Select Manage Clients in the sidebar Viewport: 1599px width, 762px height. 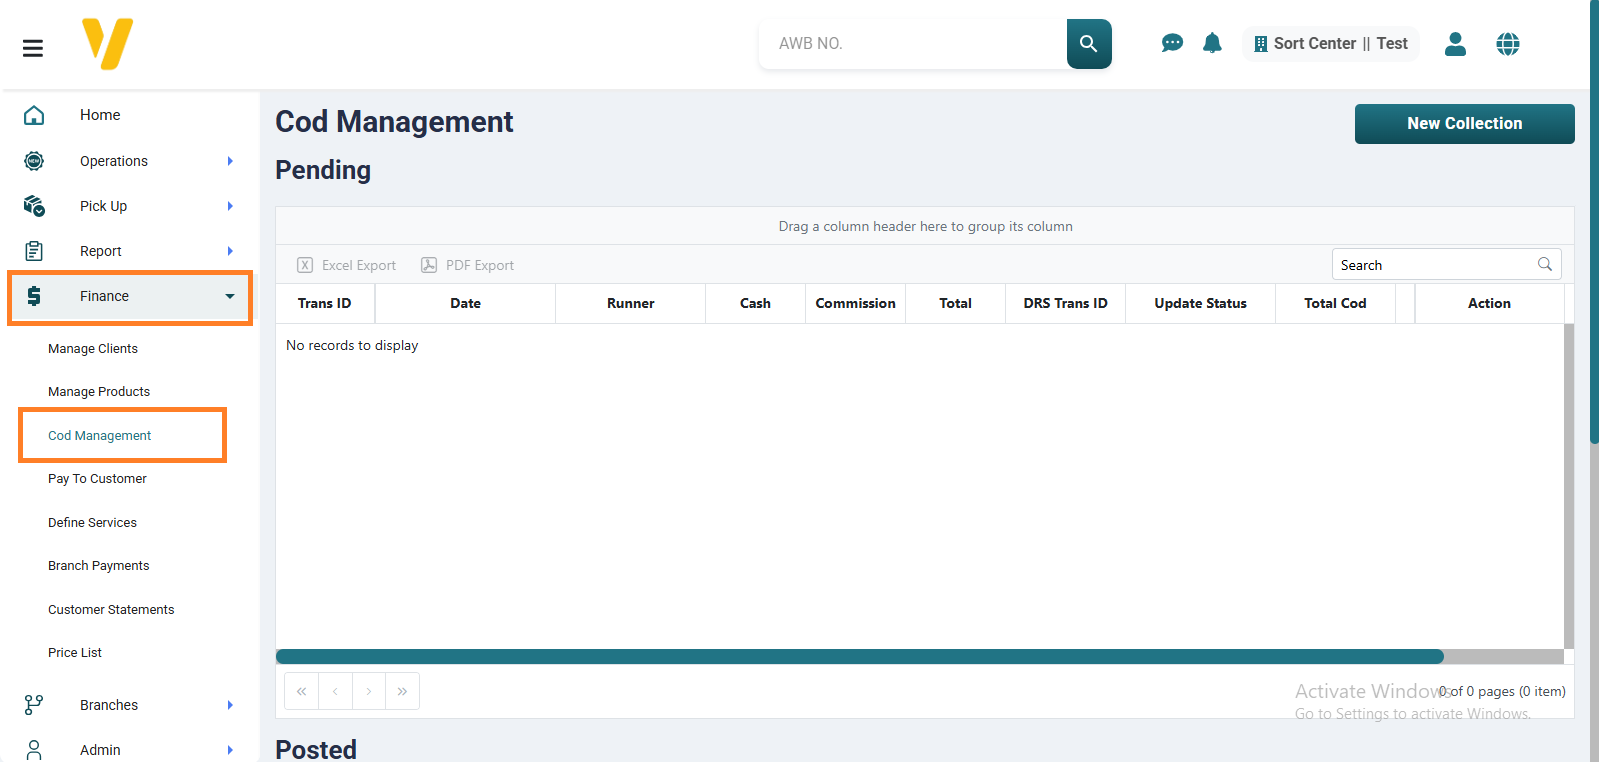[x=93, y=349]
